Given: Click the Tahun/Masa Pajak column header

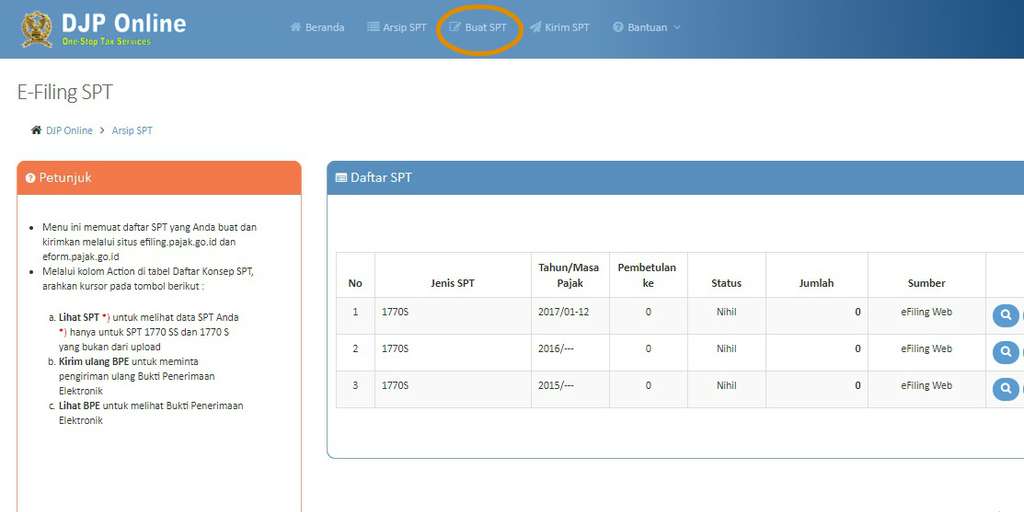Looking at the screenshot, I should [x=568, y=275].
